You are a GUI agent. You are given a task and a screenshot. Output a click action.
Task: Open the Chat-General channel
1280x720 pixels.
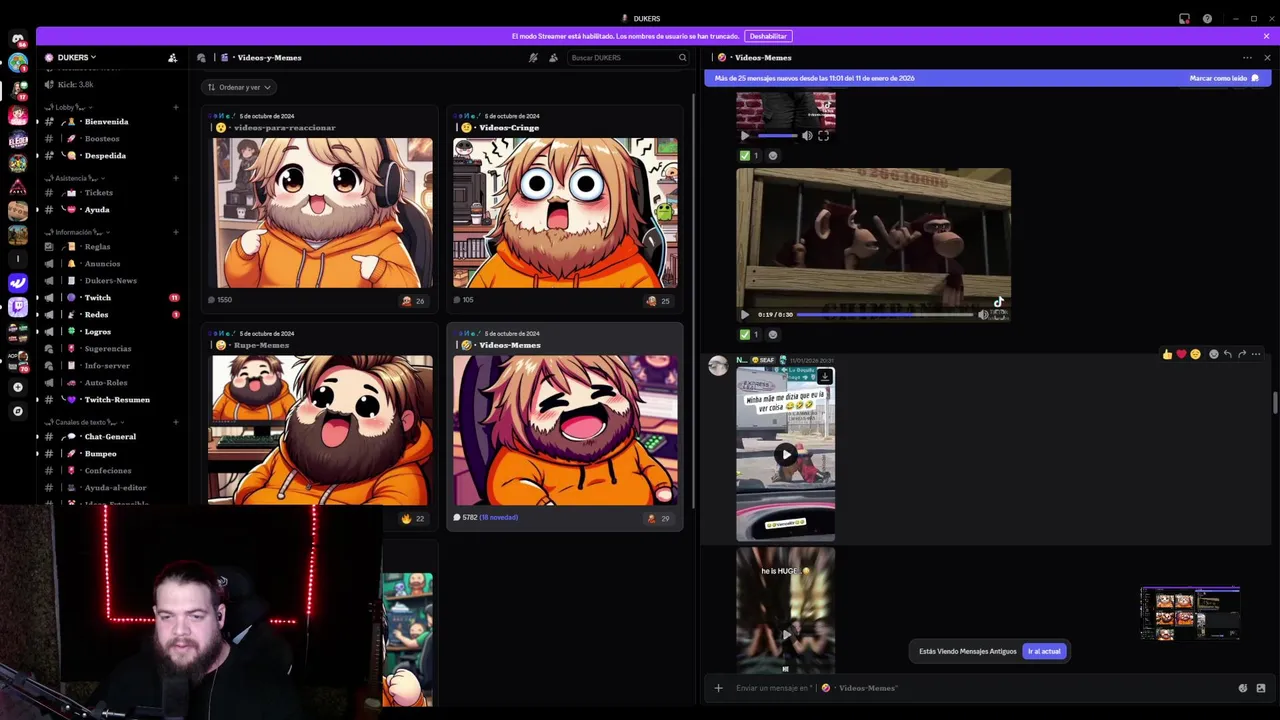tap(112, 437)
